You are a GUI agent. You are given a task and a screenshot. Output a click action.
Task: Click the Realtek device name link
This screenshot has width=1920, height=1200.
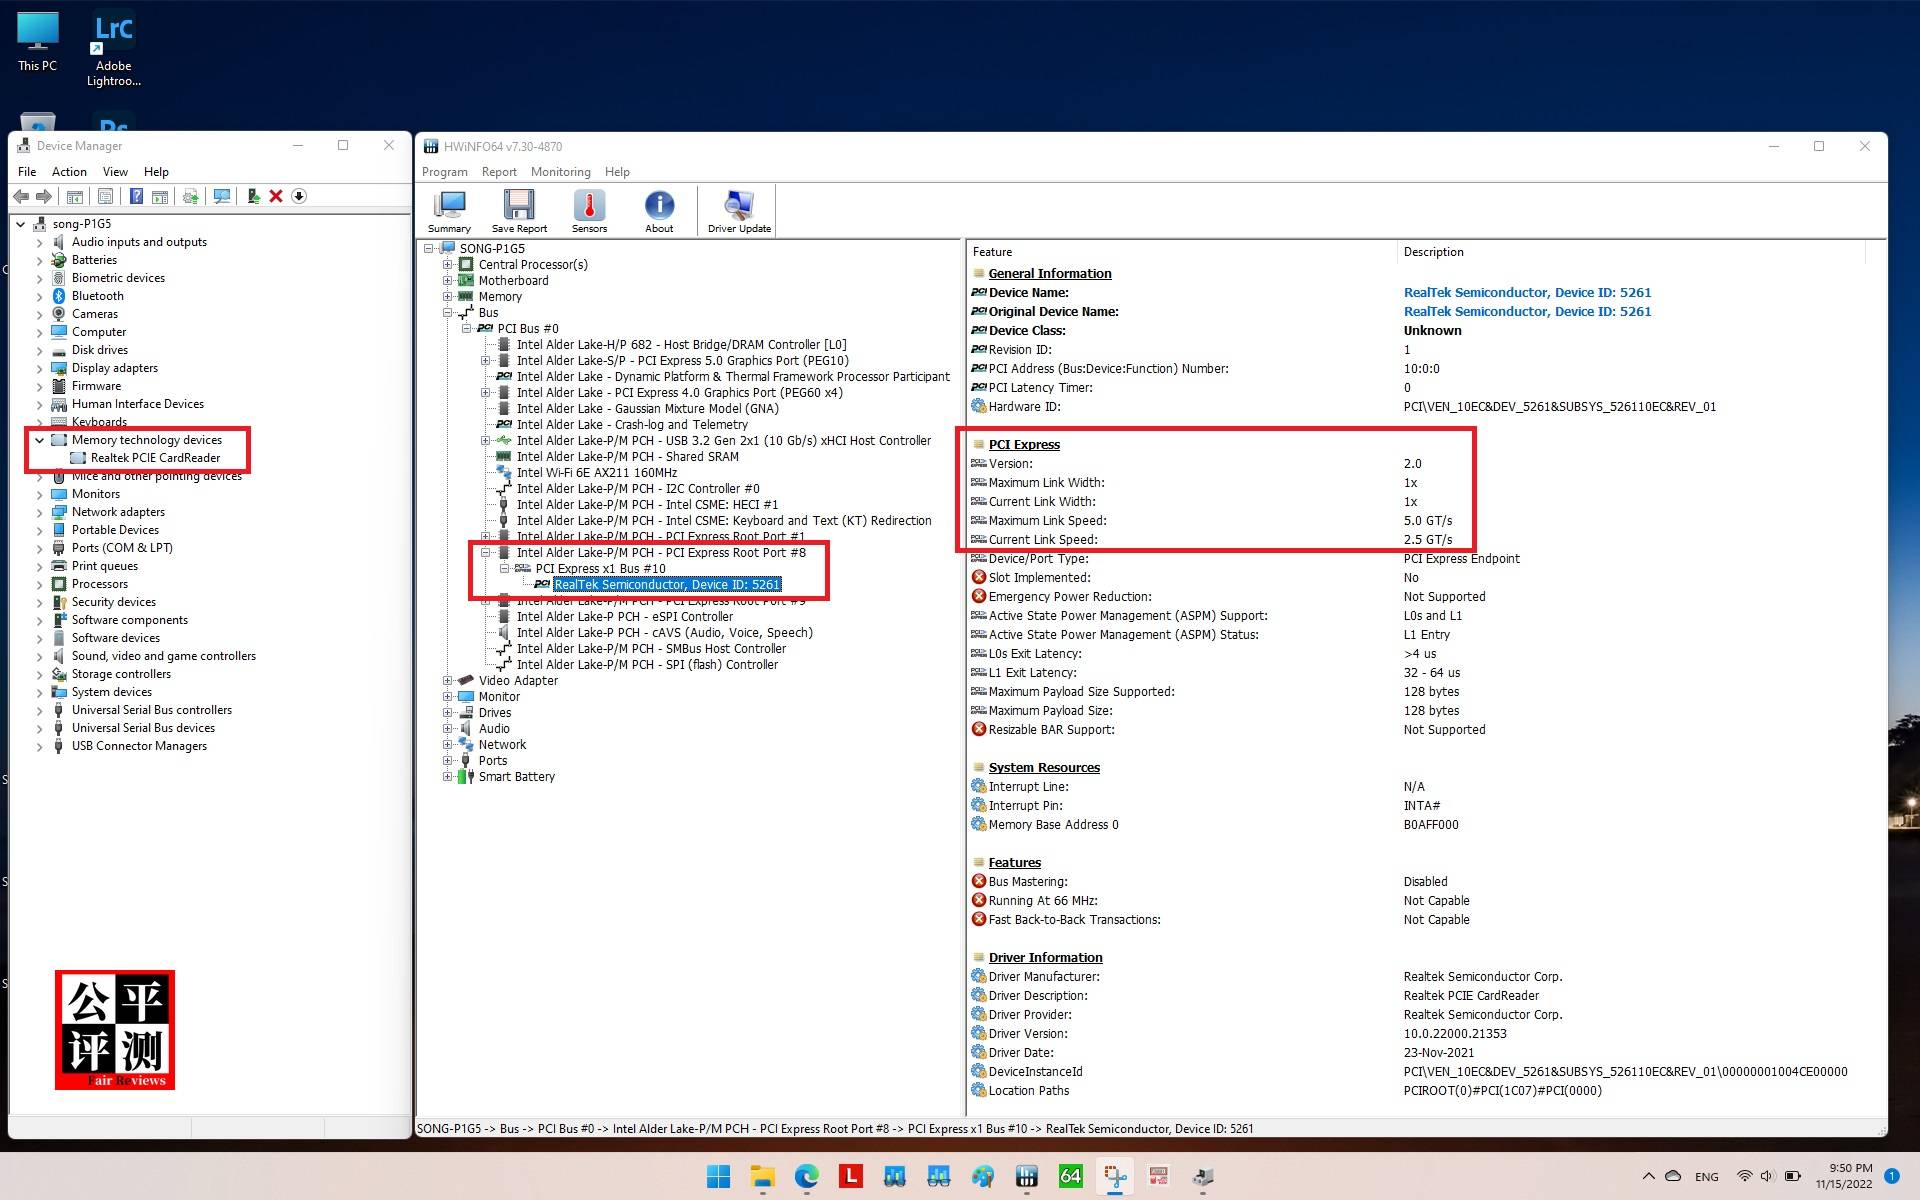pyautogui.click(x=1526, y=293)
